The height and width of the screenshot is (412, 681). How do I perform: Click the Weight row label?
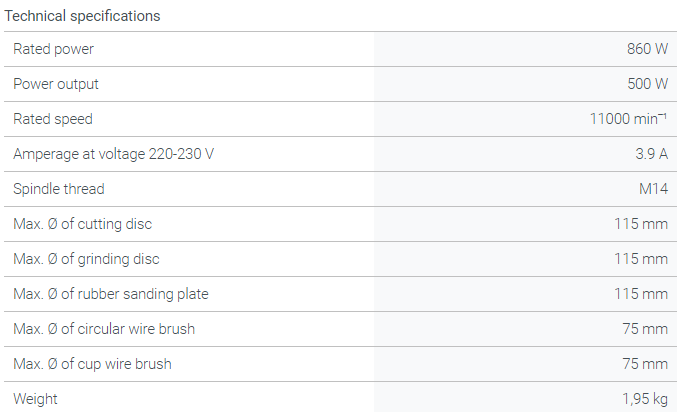35,399
